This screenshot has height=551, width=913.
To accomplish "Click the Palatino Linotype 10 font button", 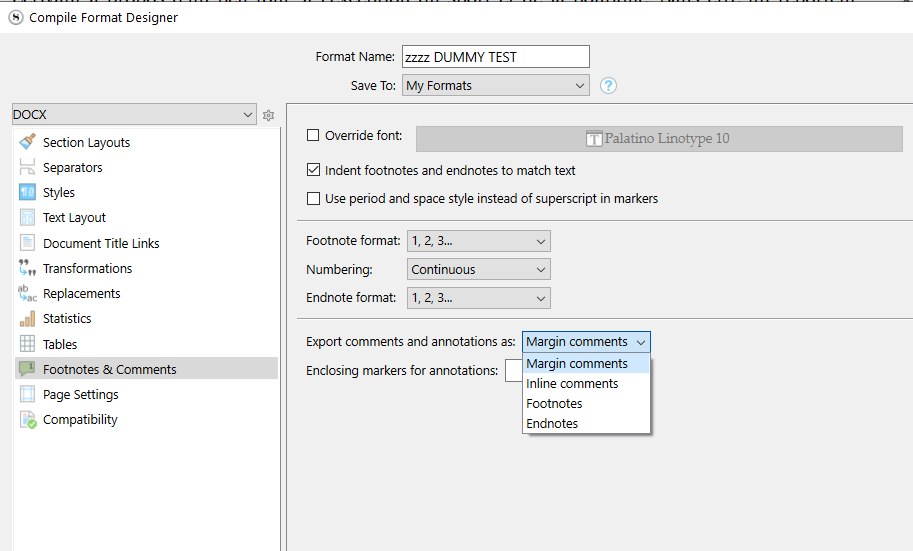I will point(657,139).
